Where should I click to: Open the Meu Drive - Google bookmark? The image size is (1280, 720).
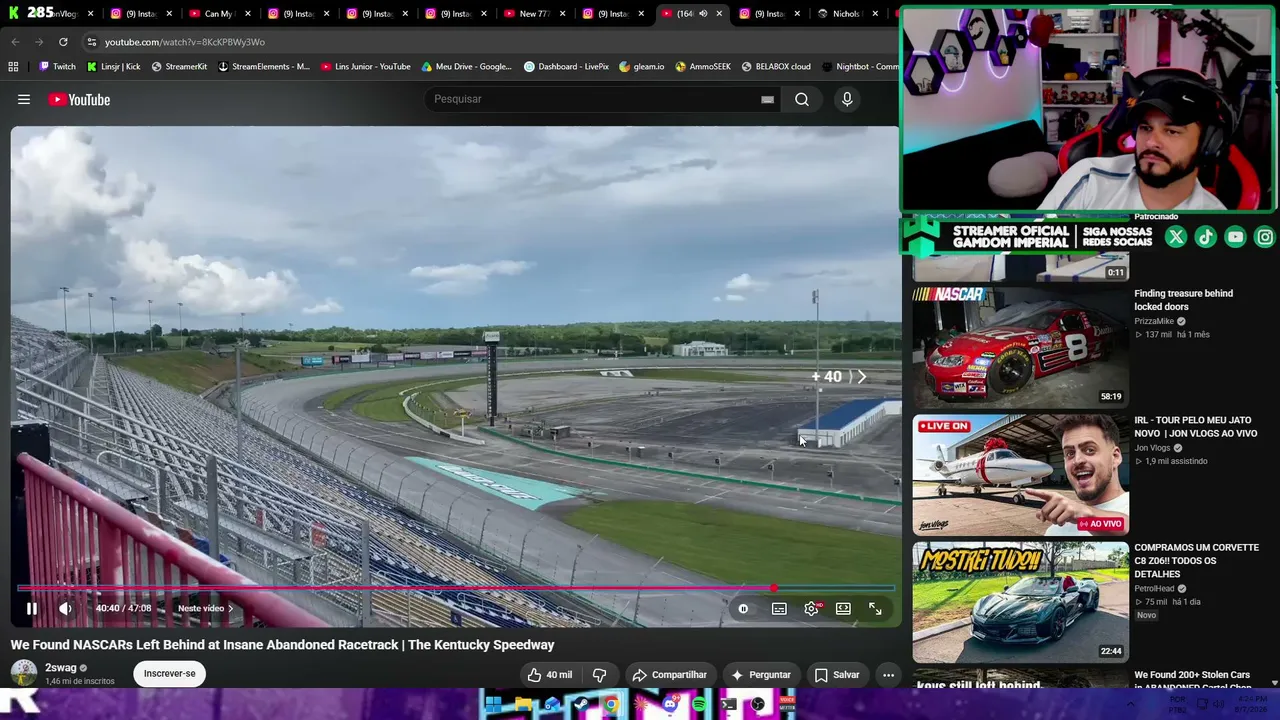pos(466,67)
